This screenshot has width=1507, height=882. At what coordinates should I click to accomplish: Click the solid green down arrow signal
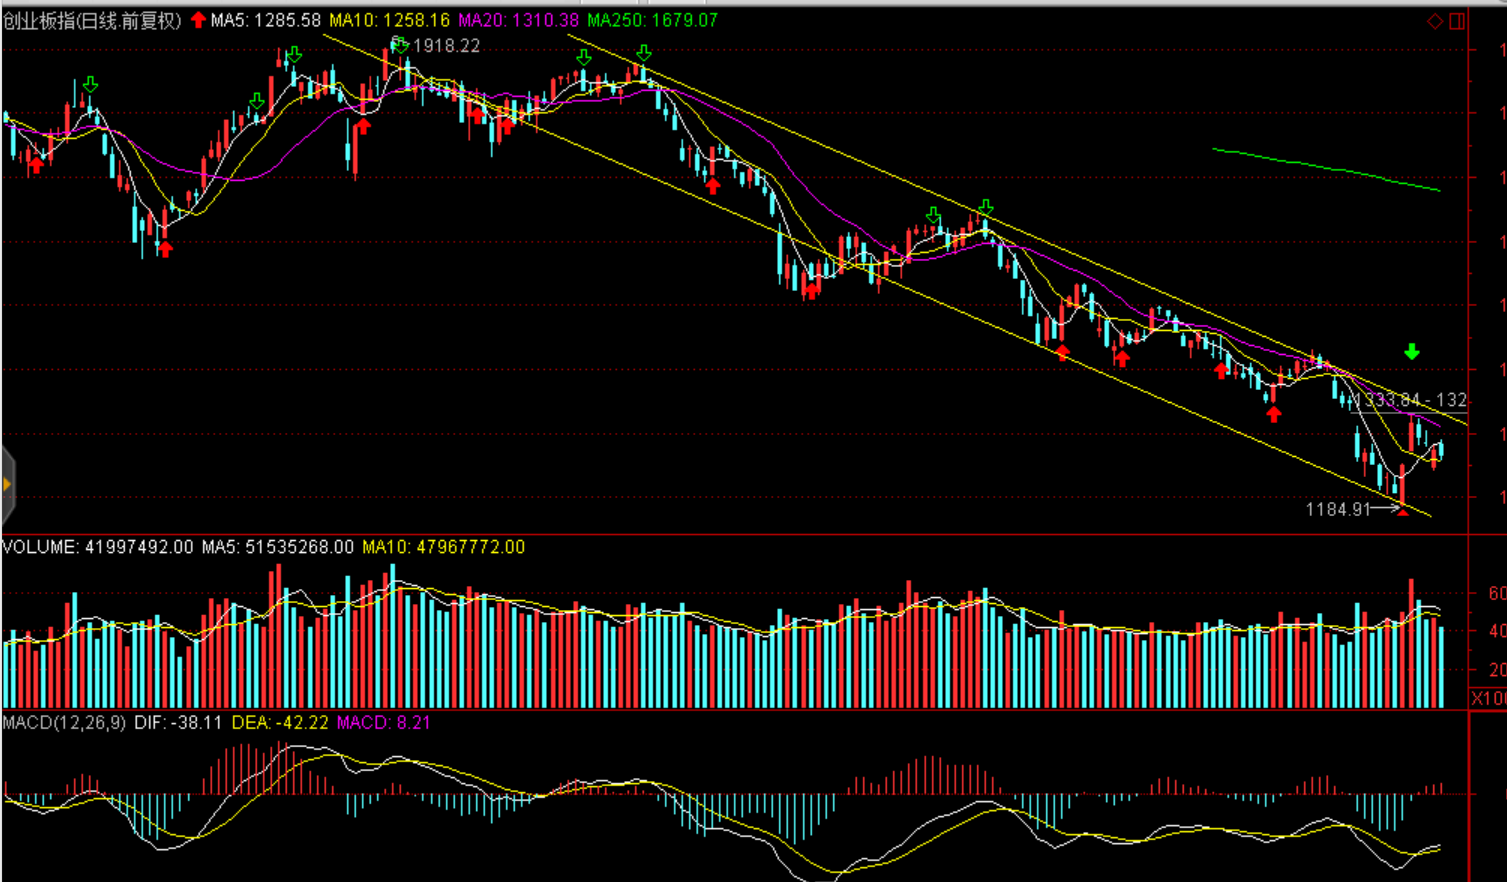click(x=1411, y=352)
